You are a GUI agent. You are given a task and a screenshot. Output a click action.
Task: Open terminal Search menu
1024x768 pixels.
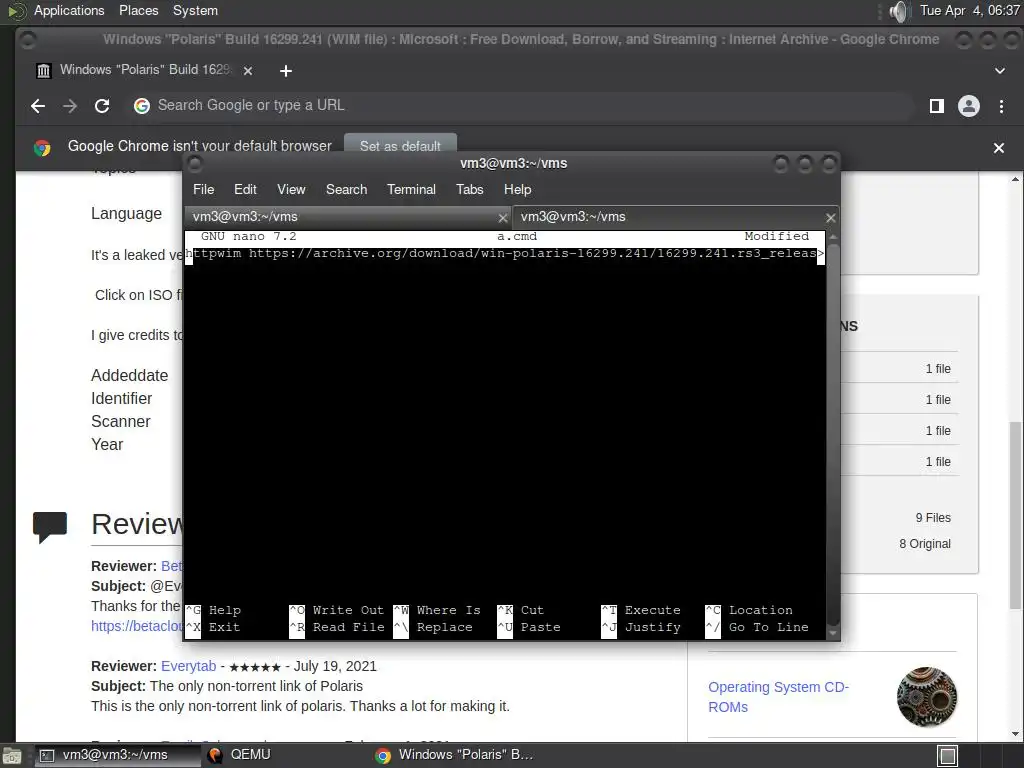346,189
